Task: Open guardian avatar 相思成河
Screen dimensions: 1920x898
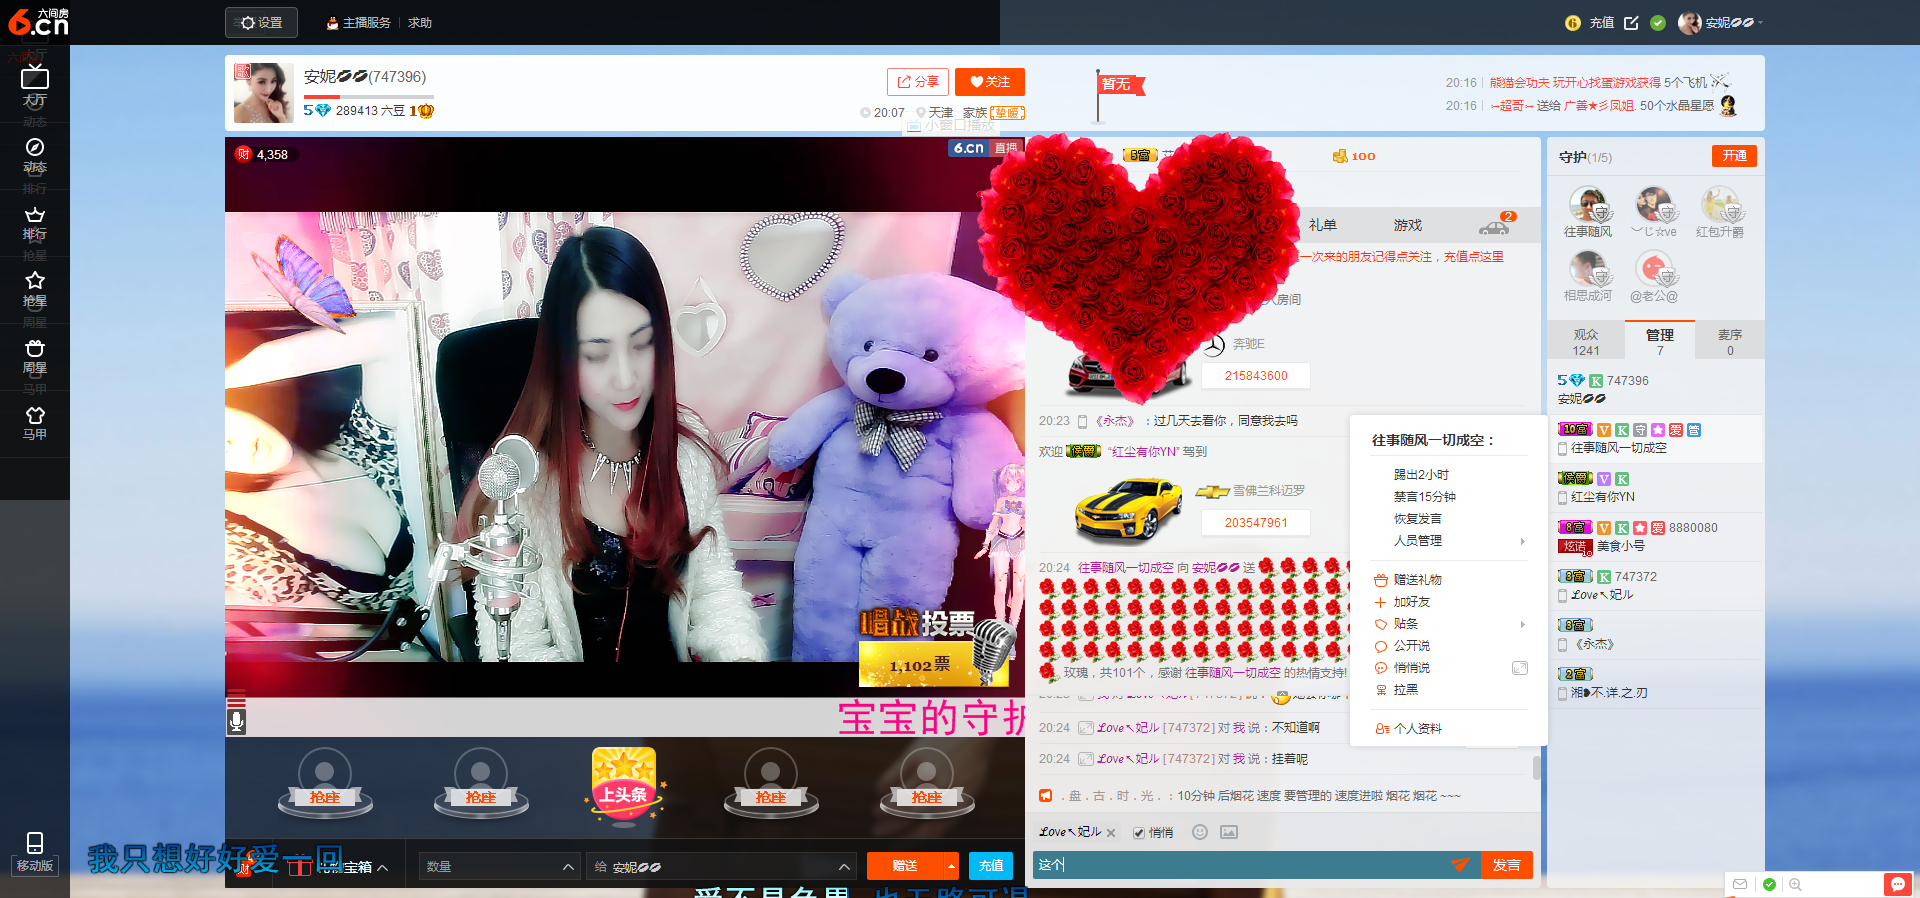Action: point(1588,269)
